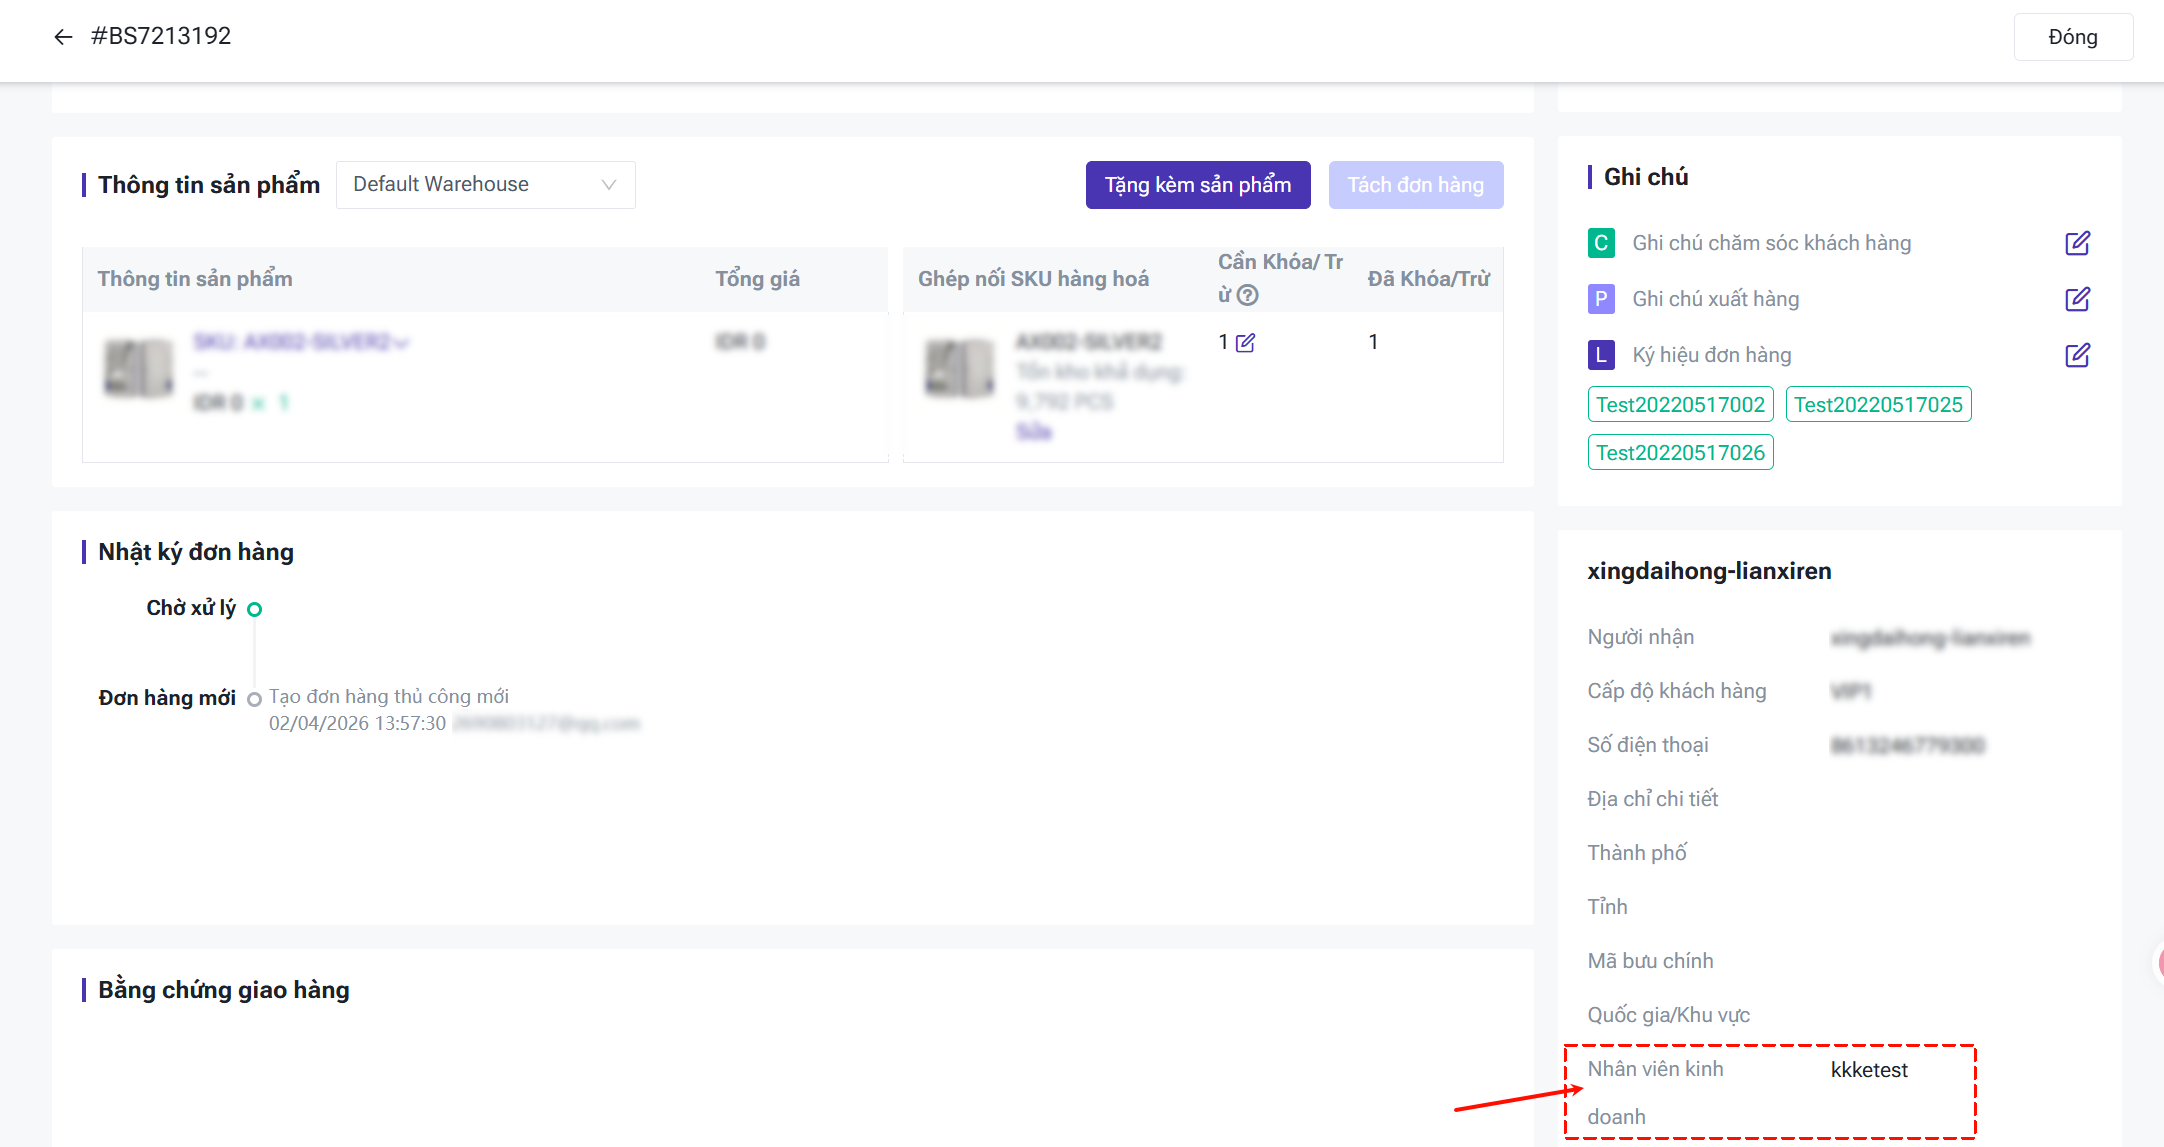Click the Tặng kèm sản phẩm button
Viewport: 2164px width, 1147px height.
coord(1197,185)
